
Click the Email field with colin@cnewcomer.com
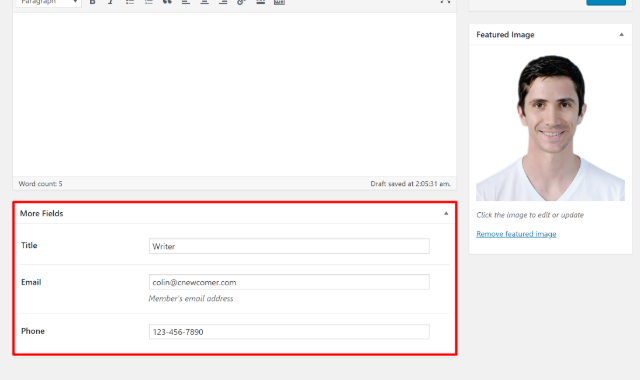point(289,282)
